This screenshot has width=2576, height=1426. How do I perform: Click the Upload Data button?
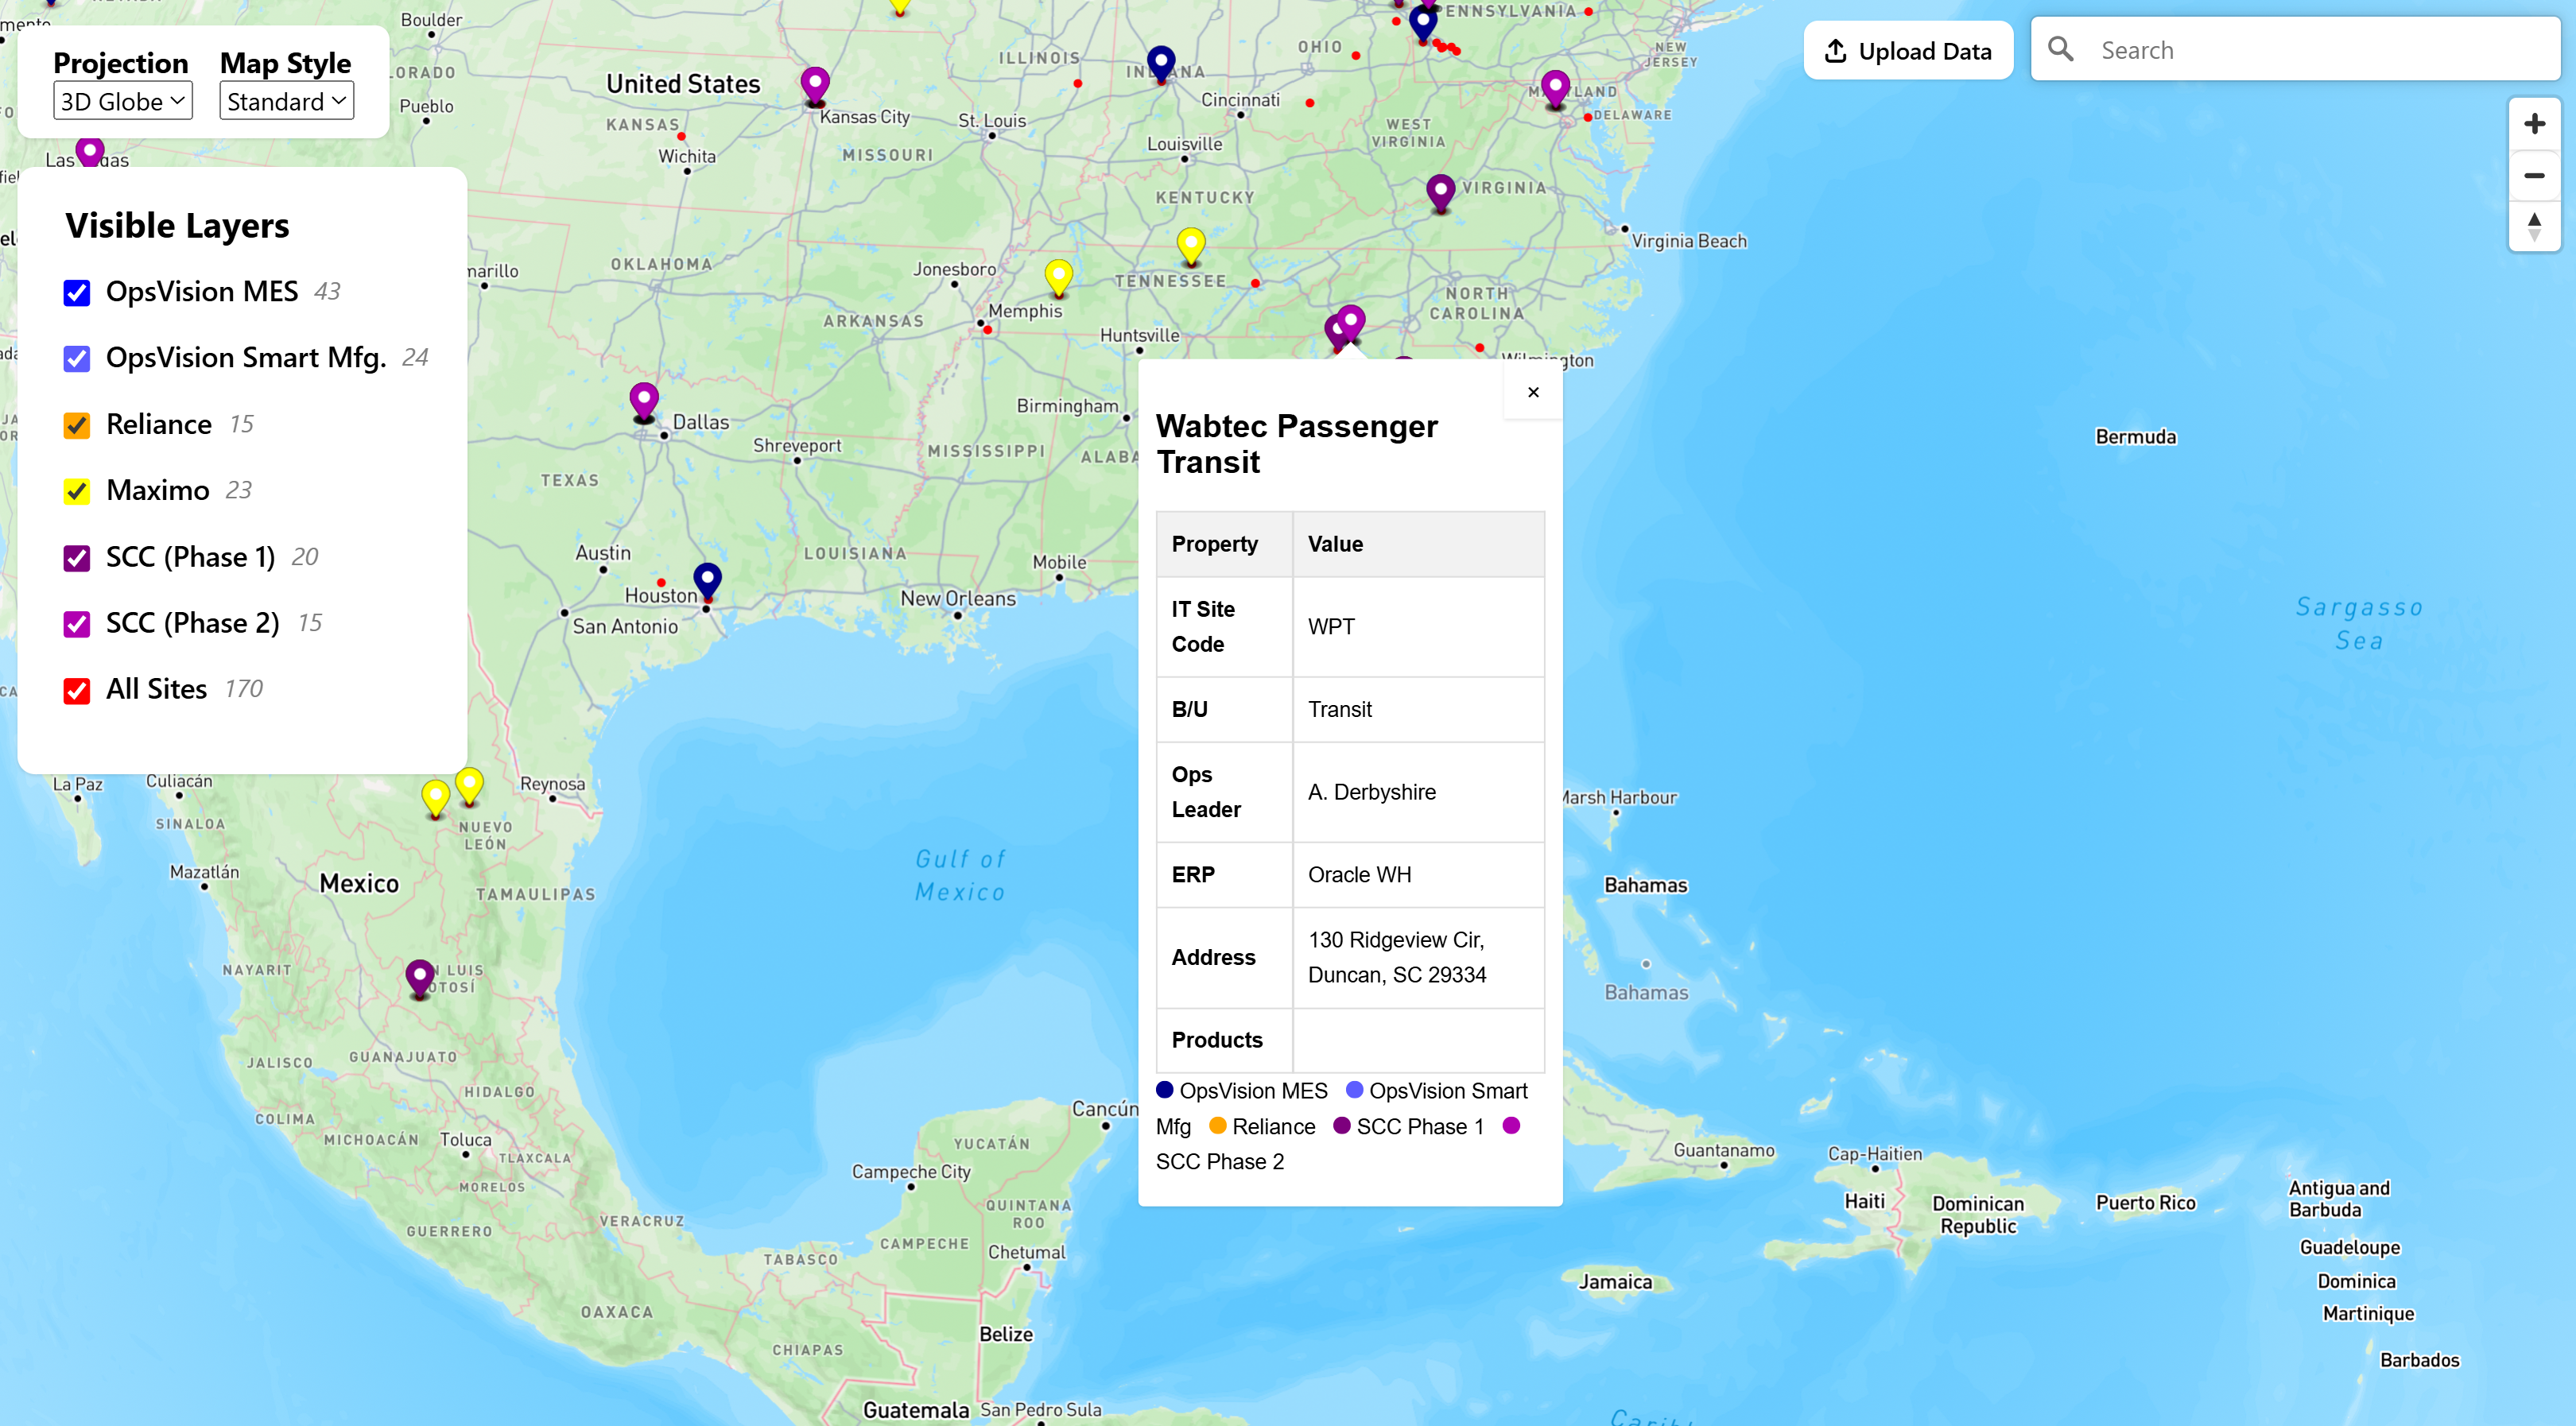1908,51
